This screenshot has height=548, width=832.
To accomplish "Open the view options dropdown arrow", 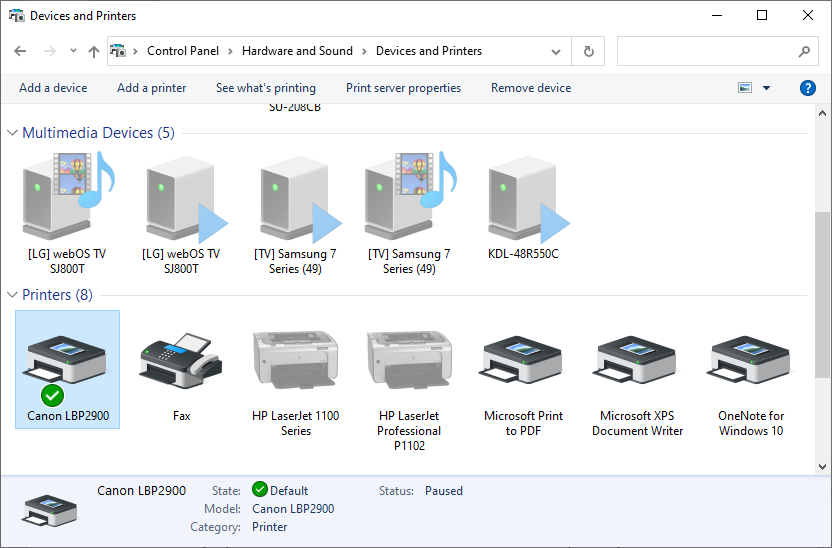I will pyautogui.click(x=766, y=88).
